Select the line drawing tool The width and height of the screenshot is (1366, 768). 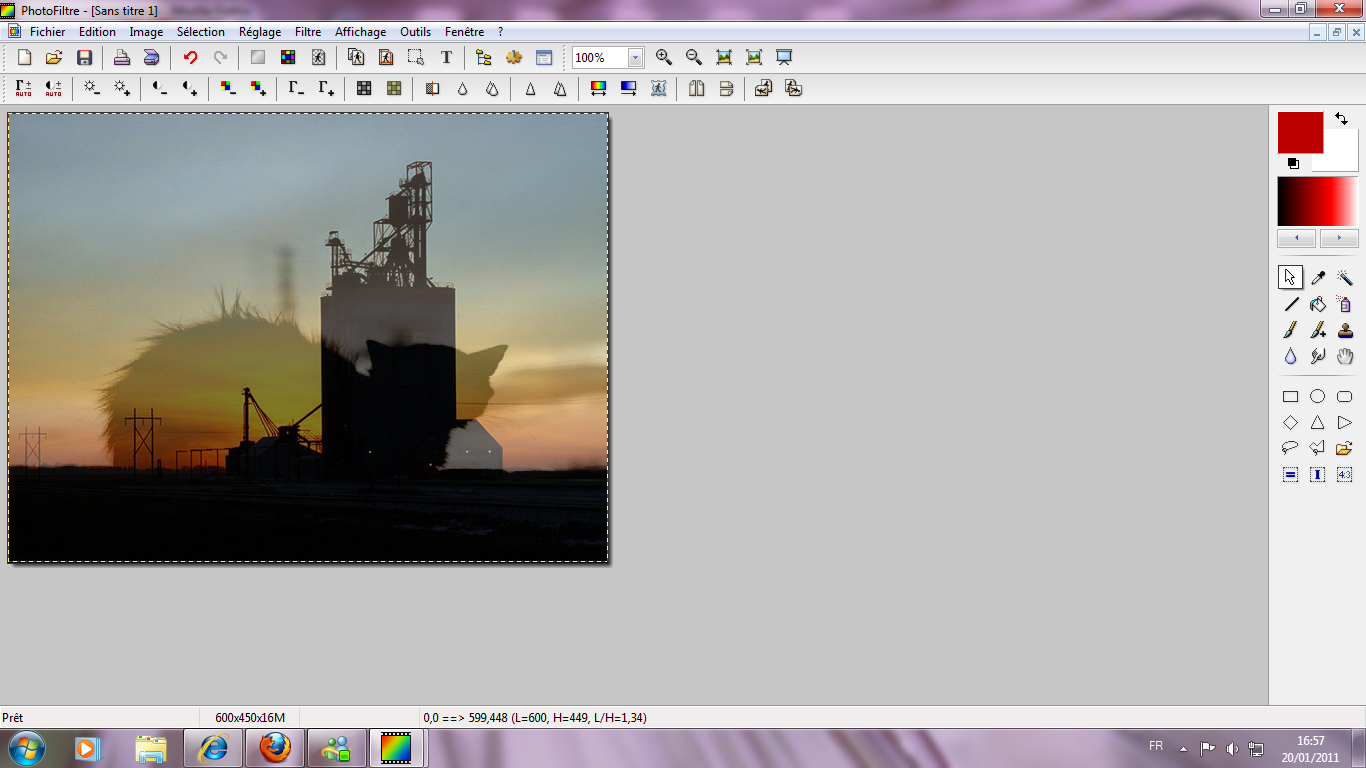pyautogui.click(x=1290, y=304)
